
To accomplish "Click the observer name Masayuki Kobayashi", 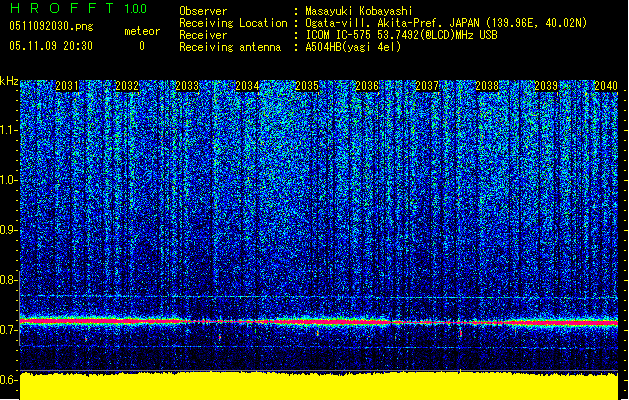I will coord(359,11).
